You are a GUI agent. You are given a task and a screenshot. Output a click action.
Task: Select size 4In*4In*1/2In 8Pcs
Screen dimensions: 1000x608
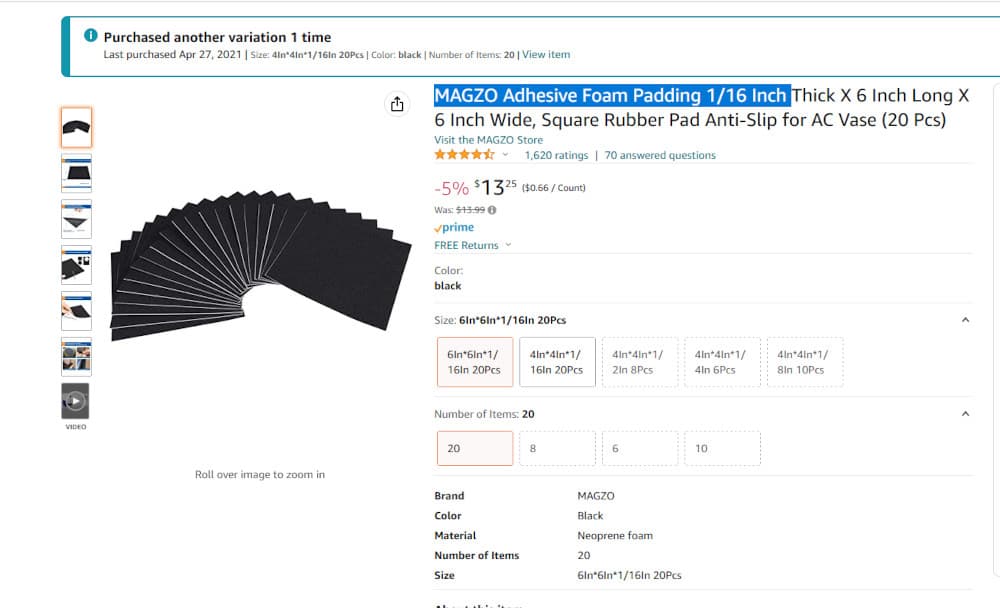tap(640, 362)
